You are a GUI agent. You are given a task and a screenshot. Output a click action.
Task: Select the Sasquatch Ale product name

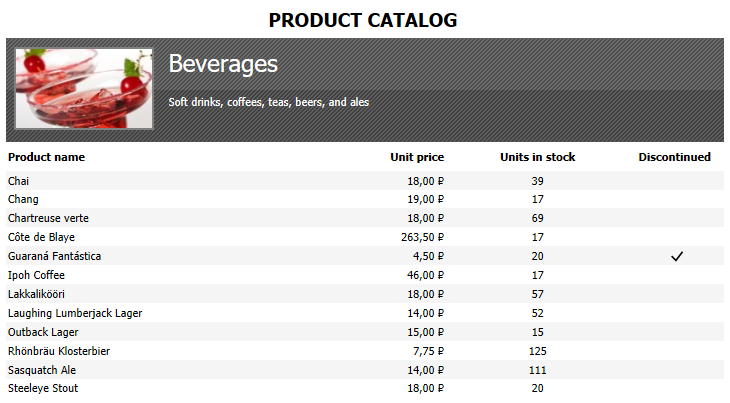point(42,370)
